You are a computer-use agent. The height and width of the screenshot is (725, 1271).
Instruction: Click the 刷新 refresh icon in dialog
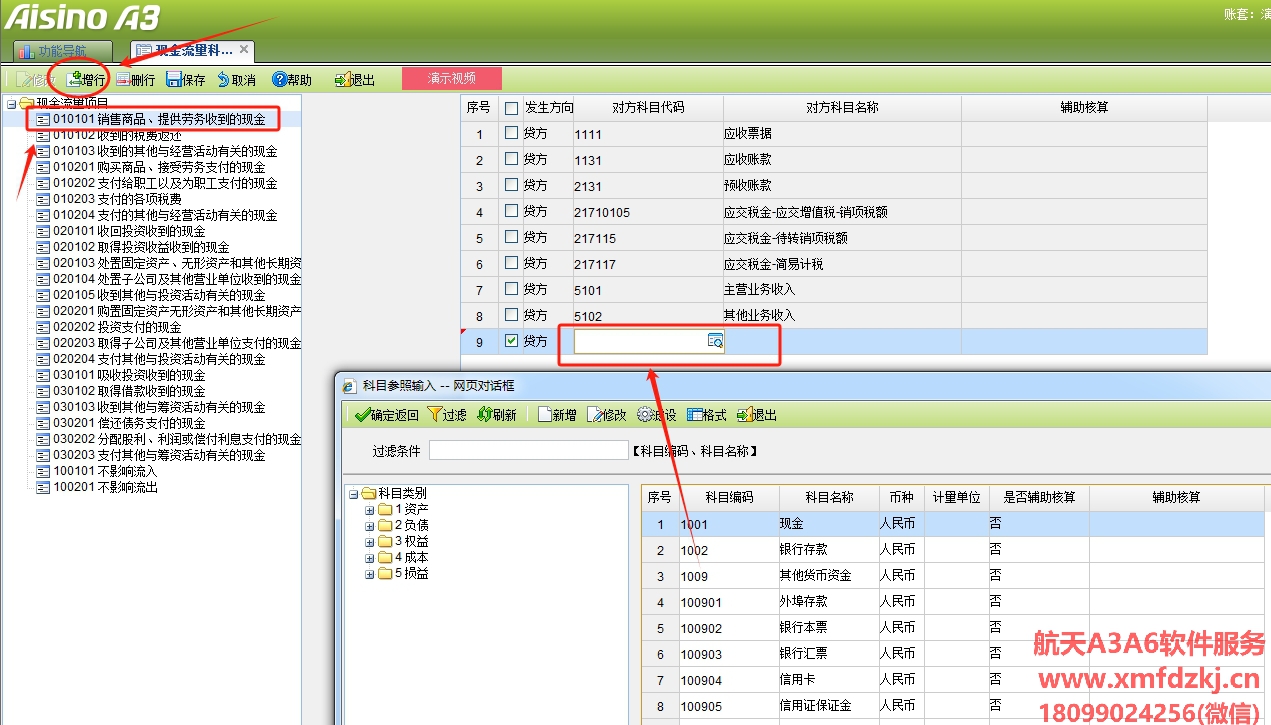tap(485, 415)
